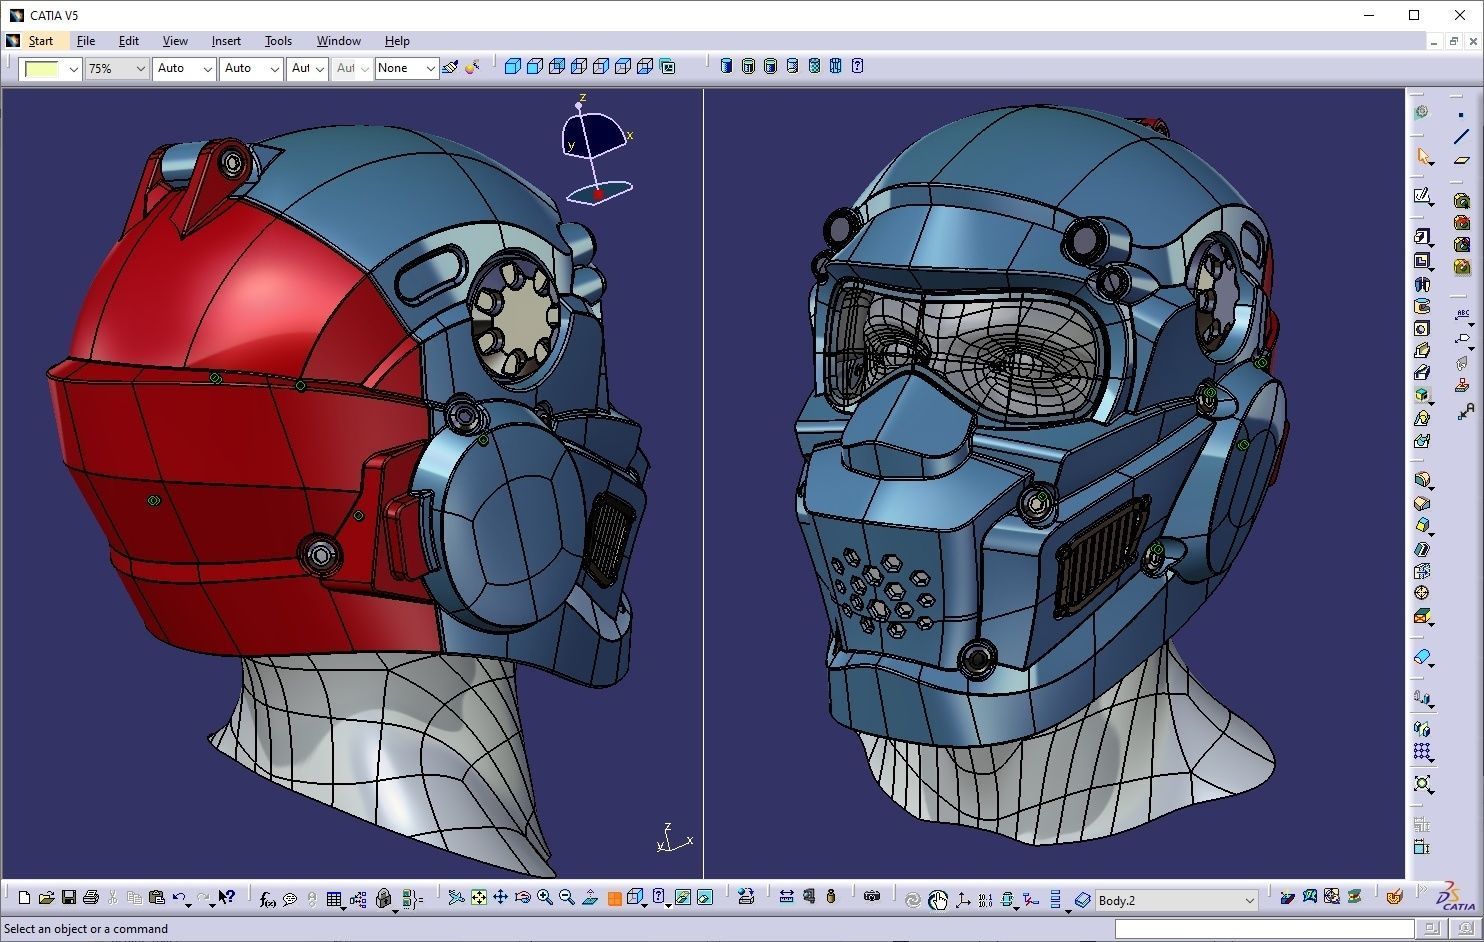Create a new document
The width and height of the screenshot is (1484, 942).
pyautogui.click(x=24, y=898)
